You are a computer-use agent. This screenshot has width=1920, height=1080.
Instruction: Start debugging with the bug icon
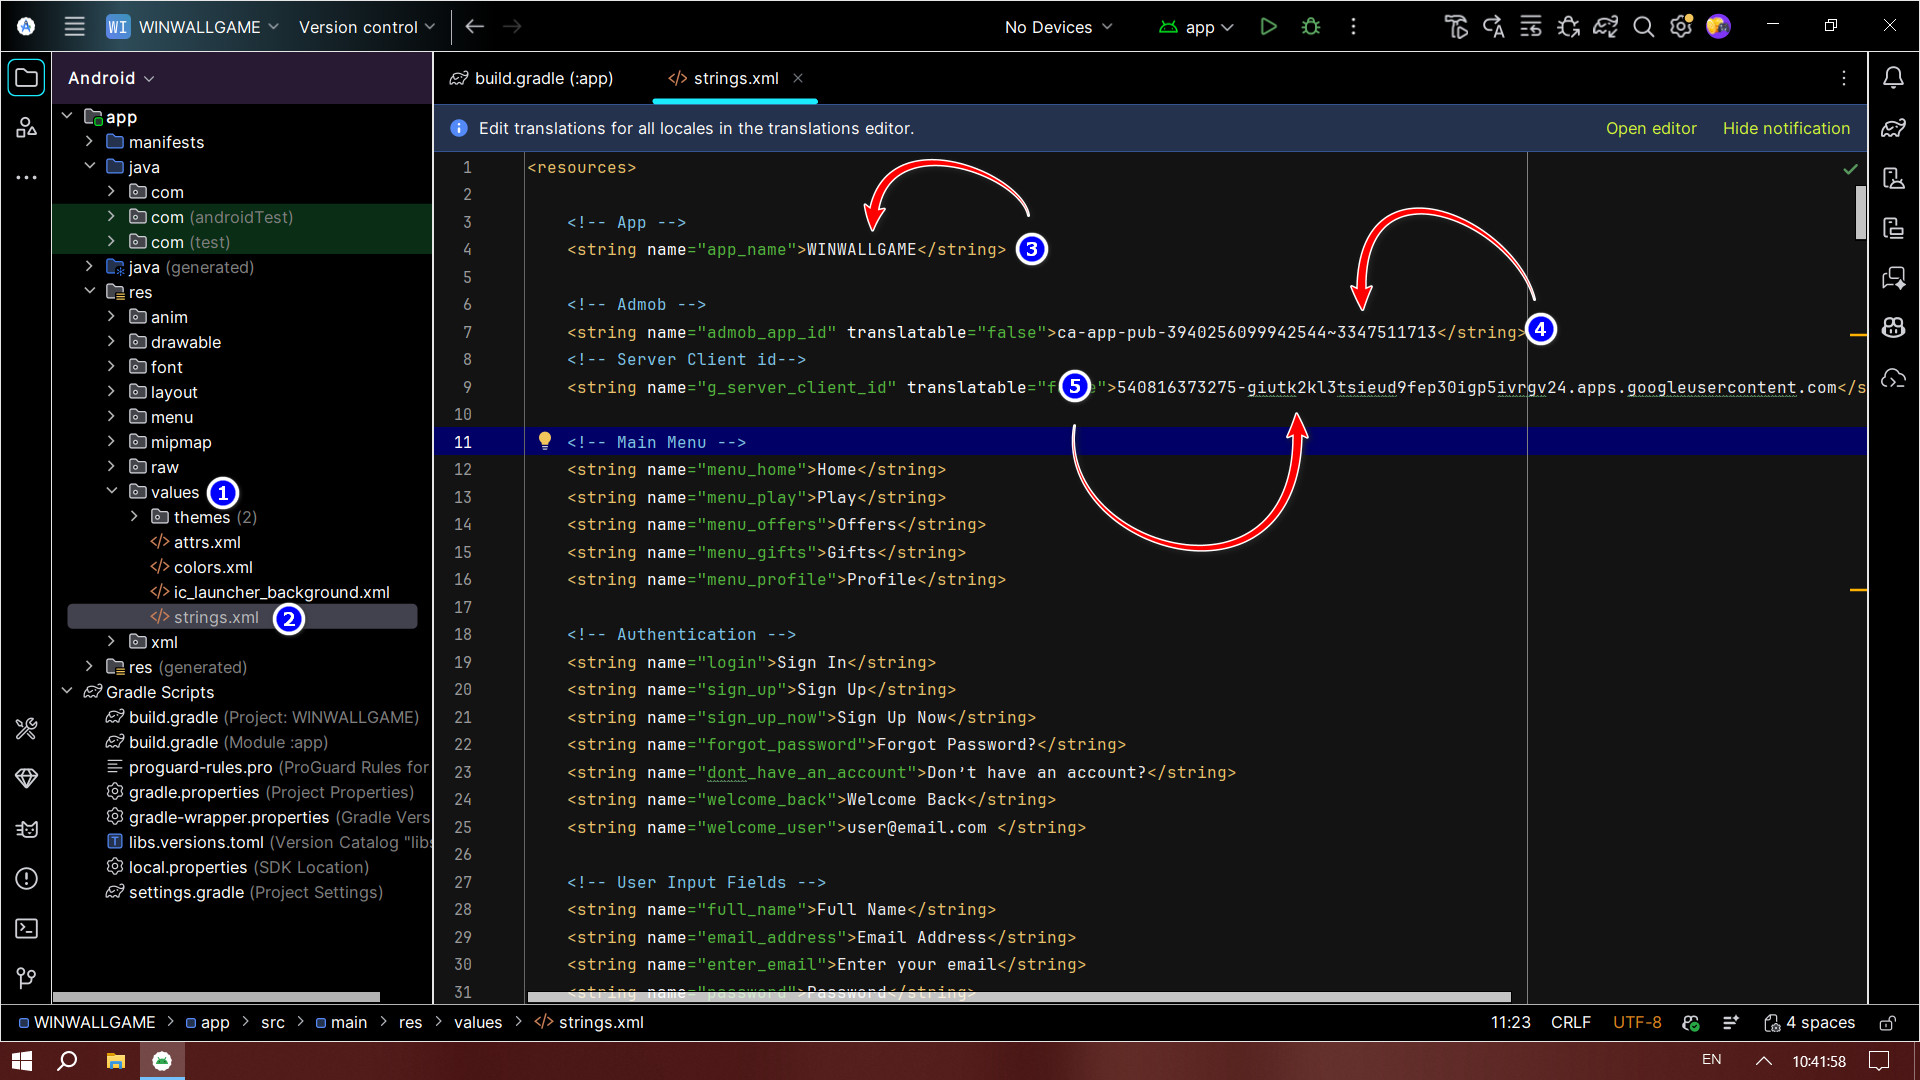tap(1310, 27)
